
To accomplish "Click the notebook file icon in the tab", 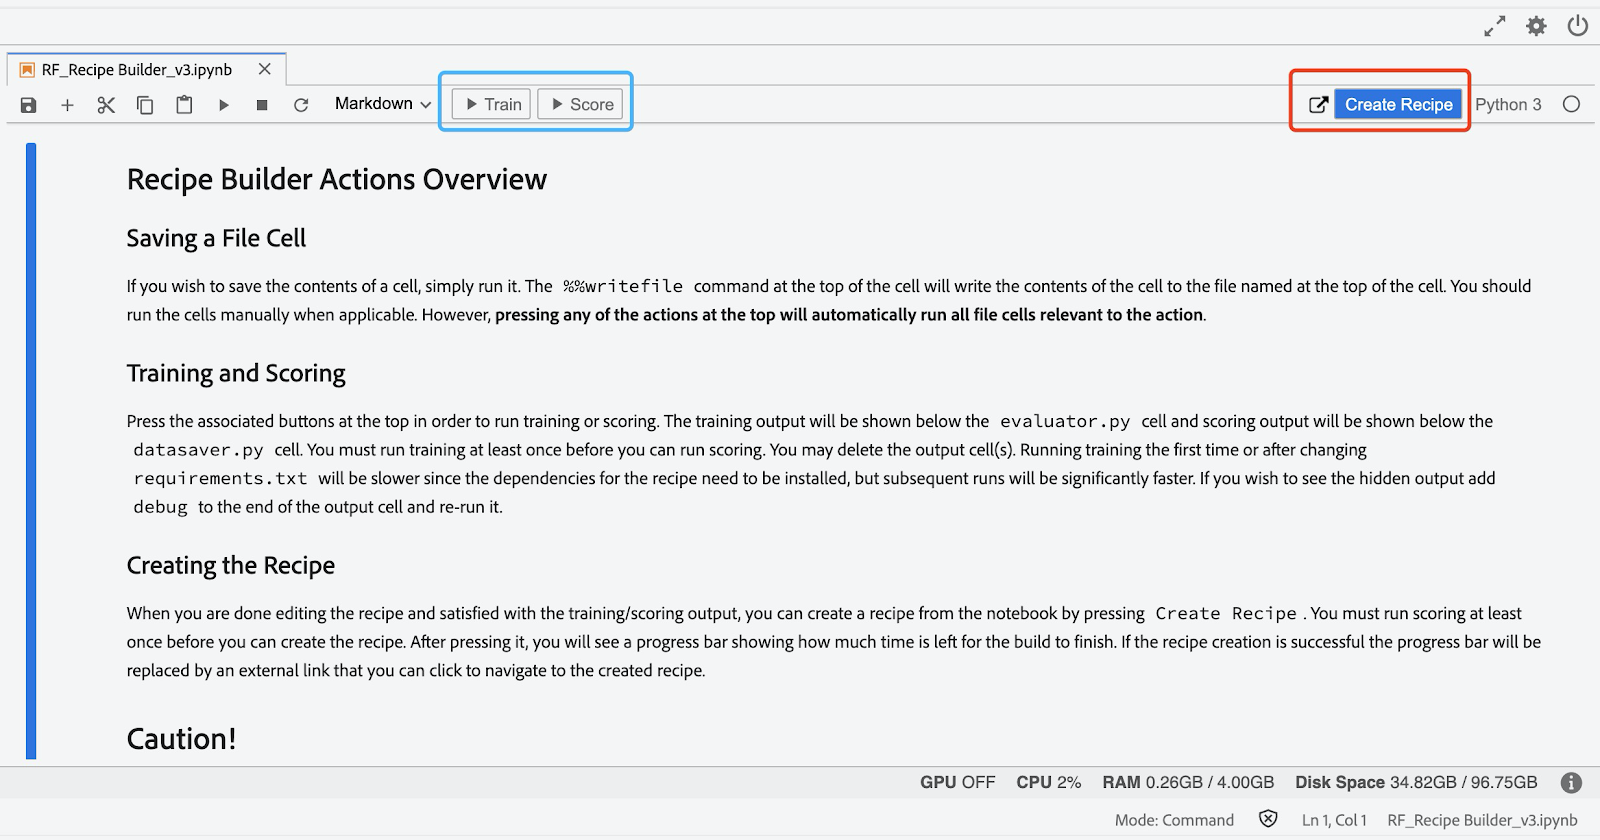I will [27, 70].
